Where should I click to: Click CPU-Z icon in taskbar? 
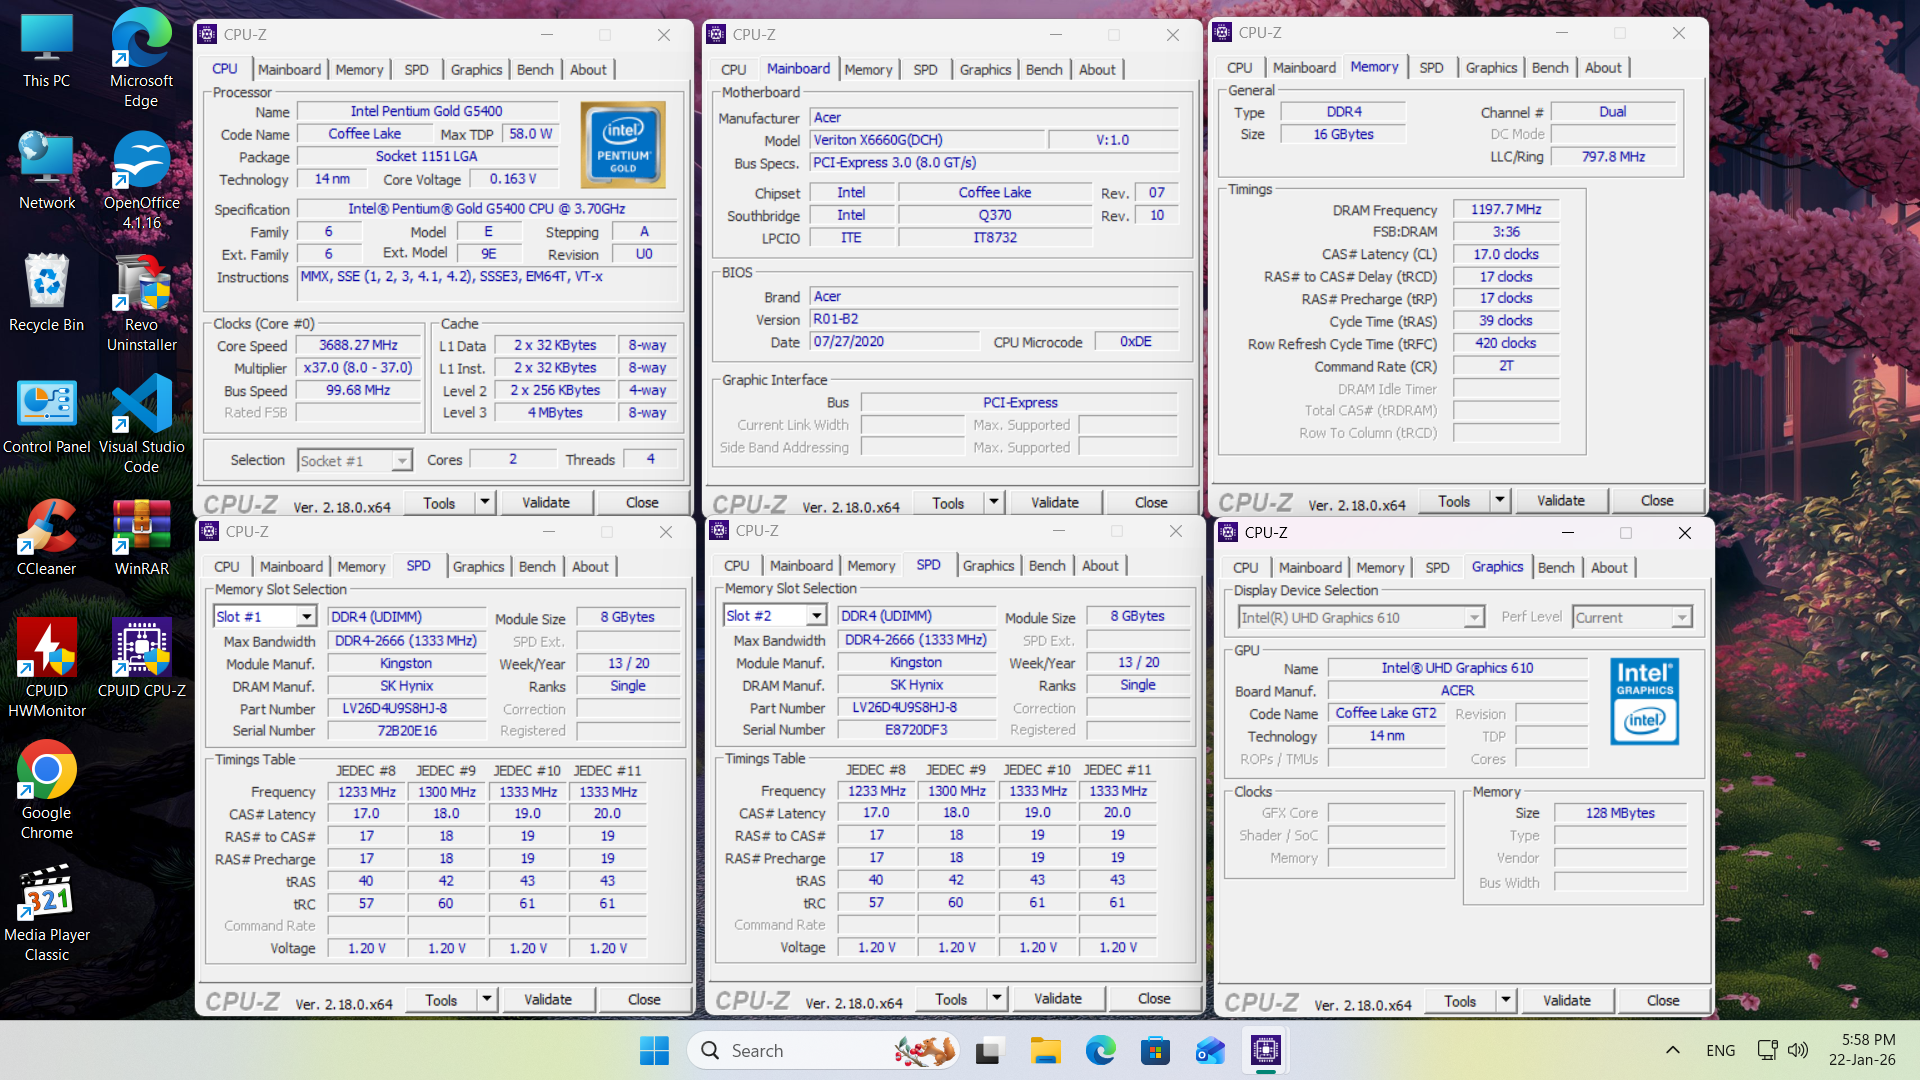point(1265,1050)
